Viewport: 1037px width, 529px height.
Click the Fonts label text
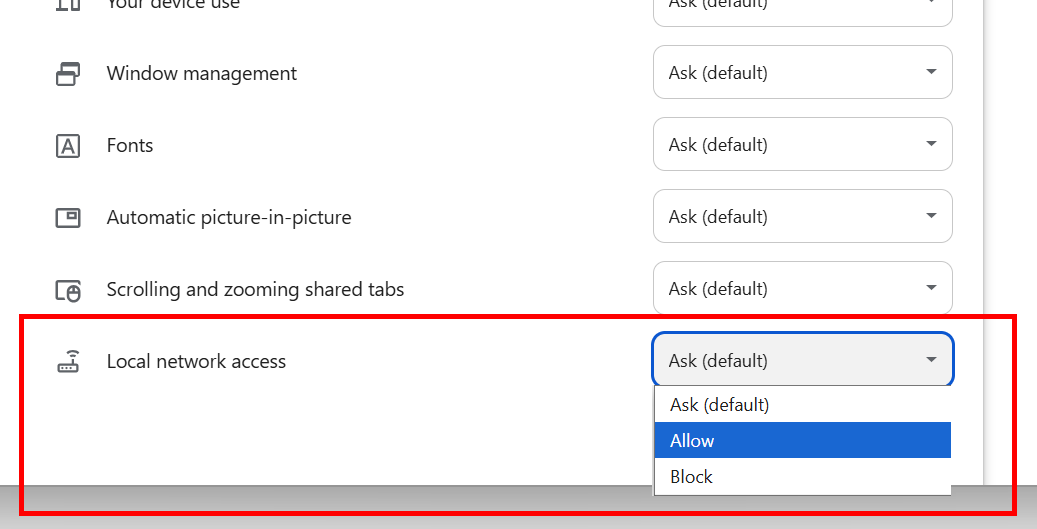130,145
